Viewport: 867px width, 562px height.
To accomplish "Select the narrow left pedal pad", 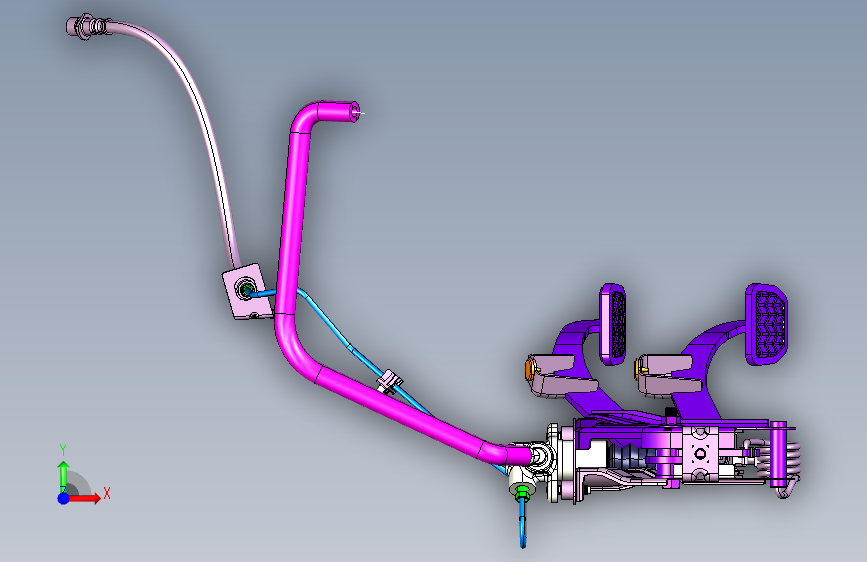I will point(613,324).
